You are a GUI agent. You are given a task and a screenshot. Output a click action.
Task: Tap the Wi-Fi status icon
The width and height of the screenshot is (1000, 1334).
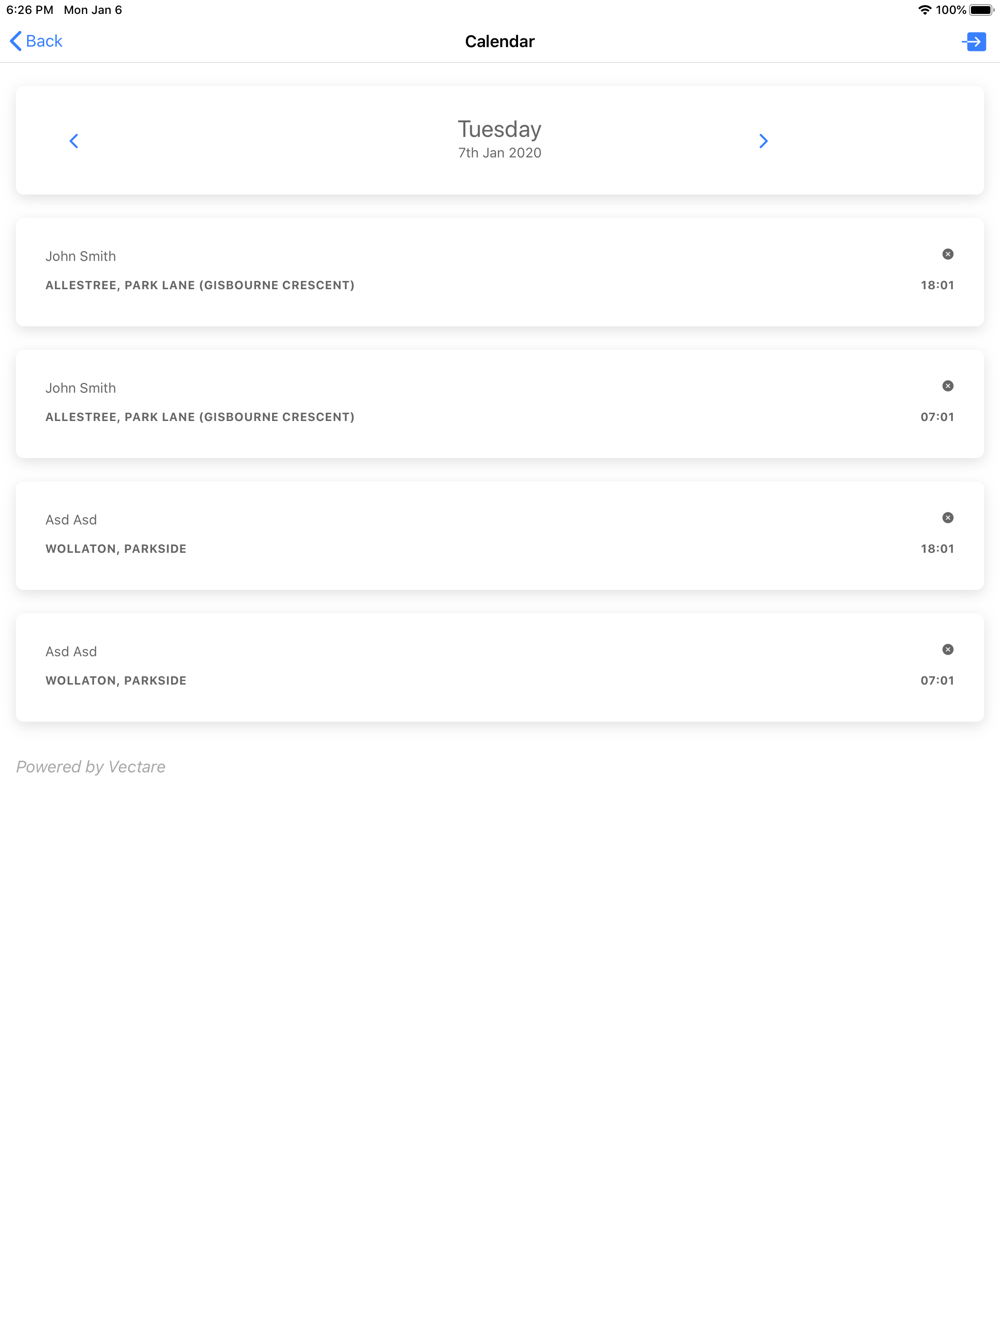coord(925,10)
